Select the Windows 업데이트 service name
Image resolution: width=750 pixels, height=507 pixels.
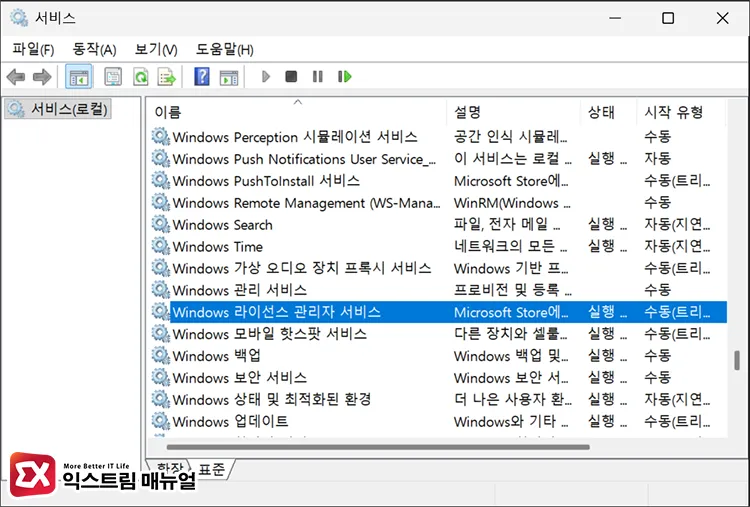(x=230, y=421)
